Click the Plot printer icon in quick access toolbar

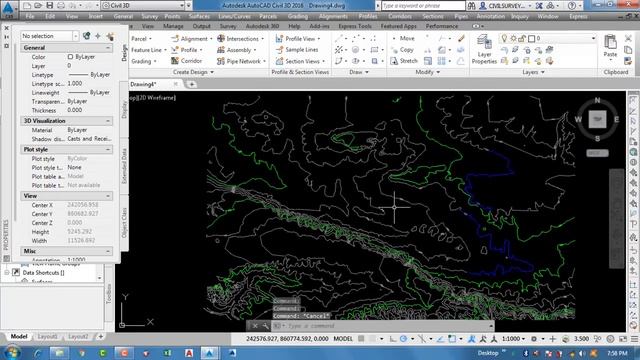pos(61,6)
